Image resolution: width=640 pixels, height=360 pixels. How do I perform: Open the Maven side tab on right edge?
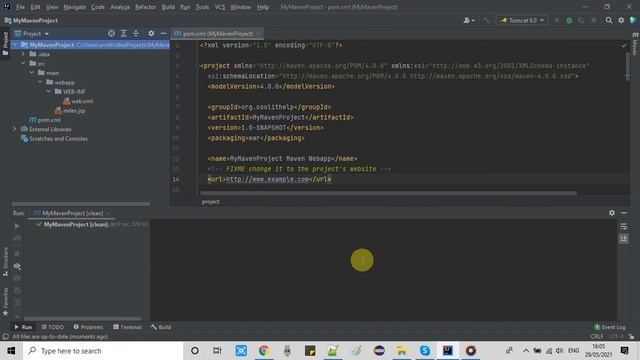[635, 44]
